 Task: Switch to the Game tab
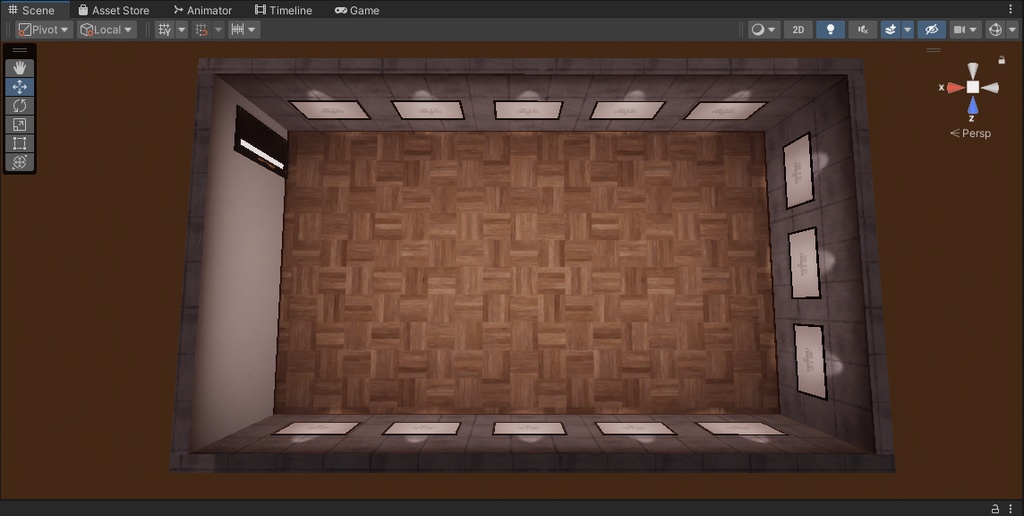tap(357, 10)
